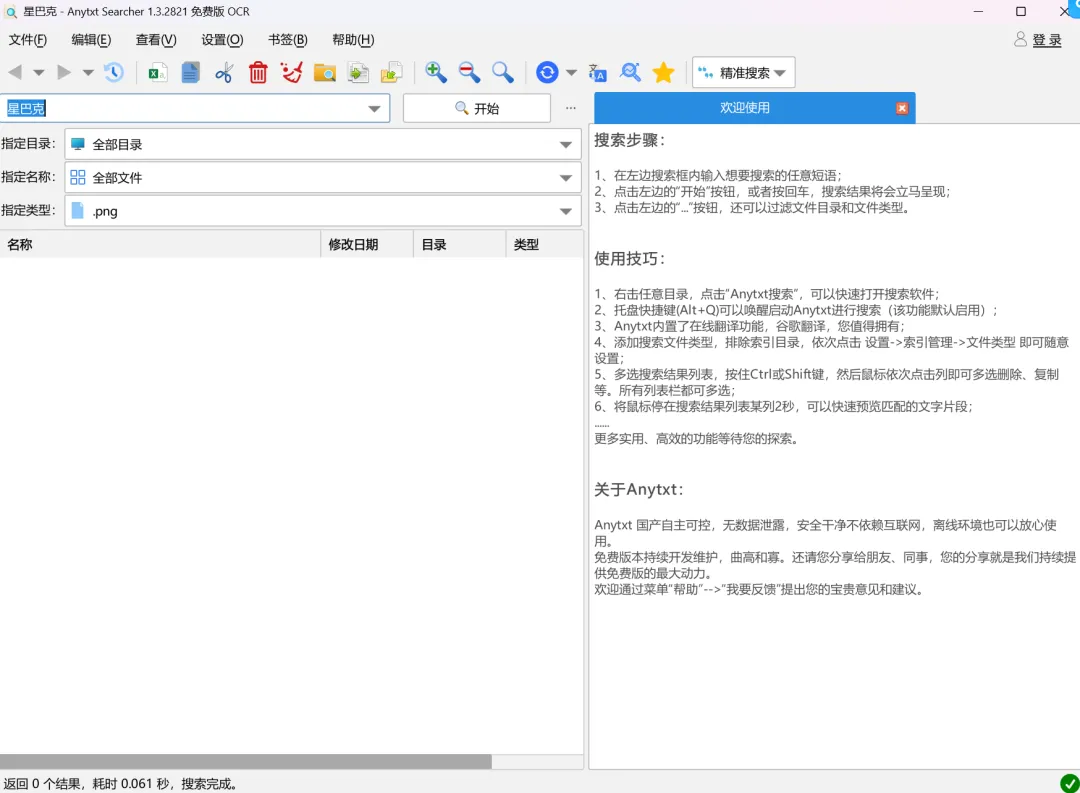Open the translate icon
Viewport: 1080px width, 793px height.
(597, 72)
